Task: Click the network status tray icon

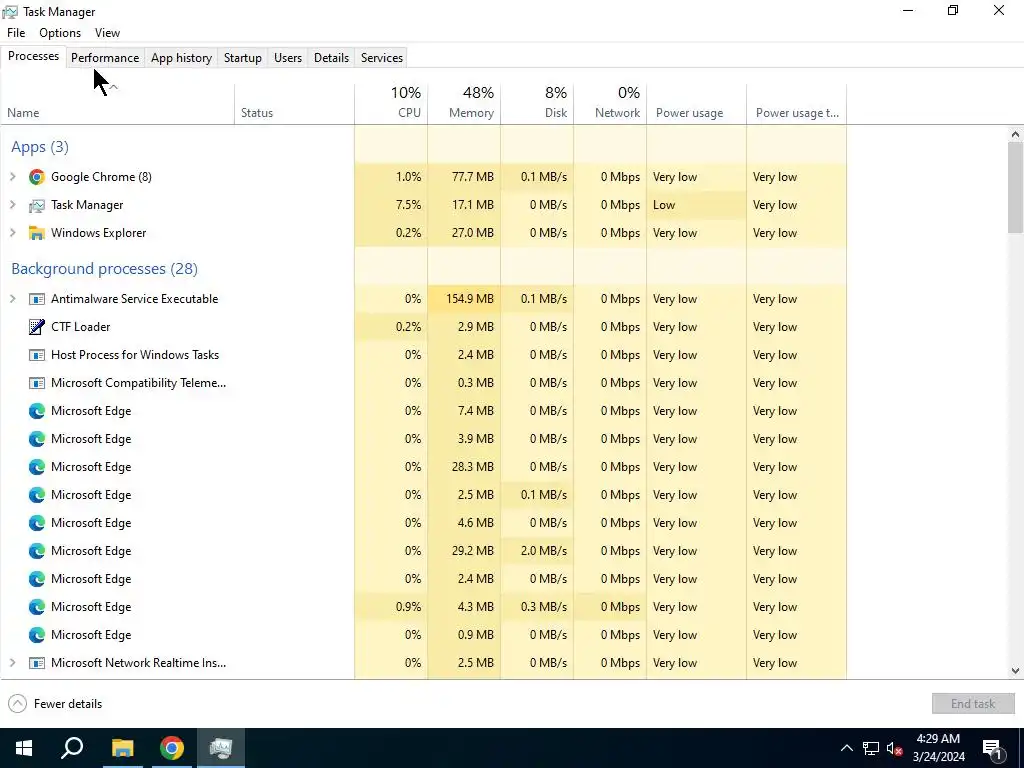Action: tap(871, 748)
